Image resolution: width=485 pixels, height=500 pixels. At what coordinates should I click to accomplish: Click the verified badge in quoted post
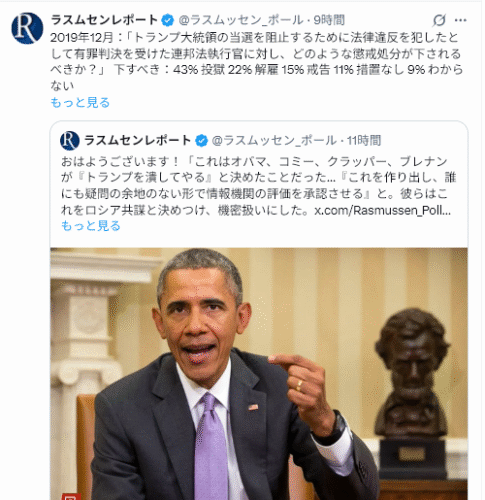[x=201, y=141]
